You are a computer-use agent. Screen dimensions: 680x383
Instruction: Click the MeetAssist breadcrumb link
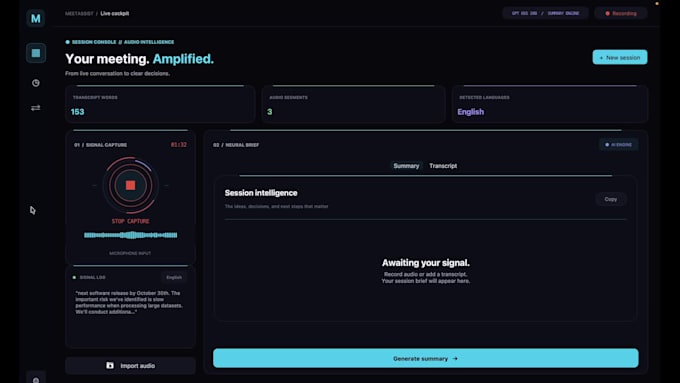[79, 13]
